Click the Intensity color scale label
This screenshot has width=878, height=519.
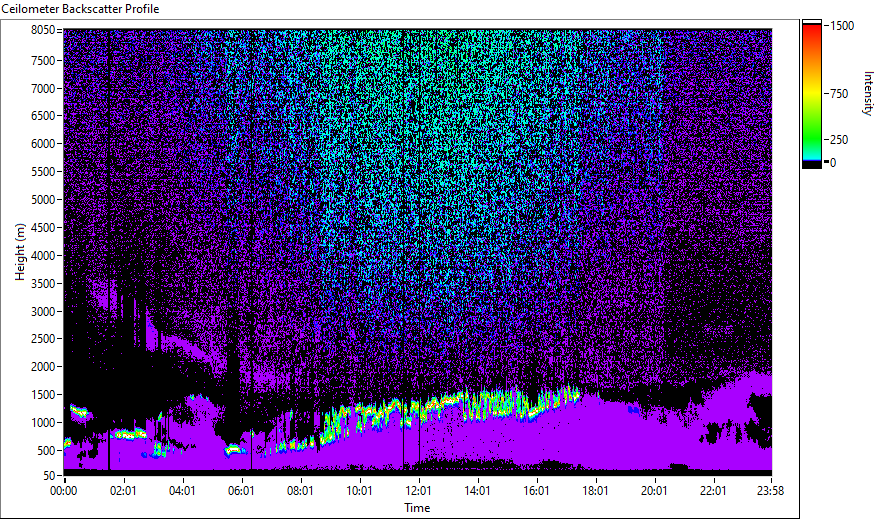coord(868,93)
